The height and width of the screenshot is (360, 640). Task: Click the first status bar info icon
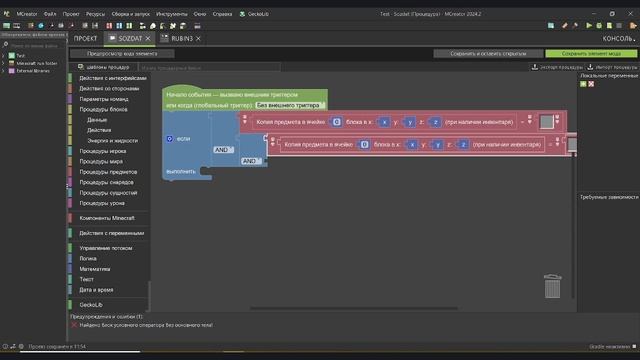[x=5, y=346]
